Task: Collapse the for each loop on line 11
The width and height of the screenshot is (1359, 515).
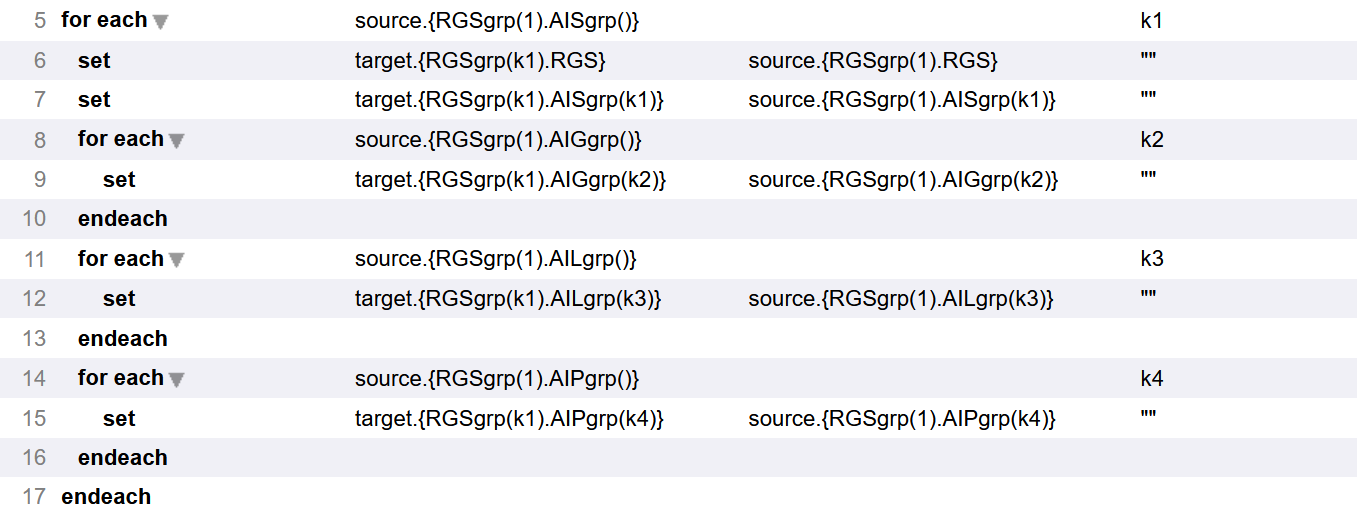Action: coord(177,260)
